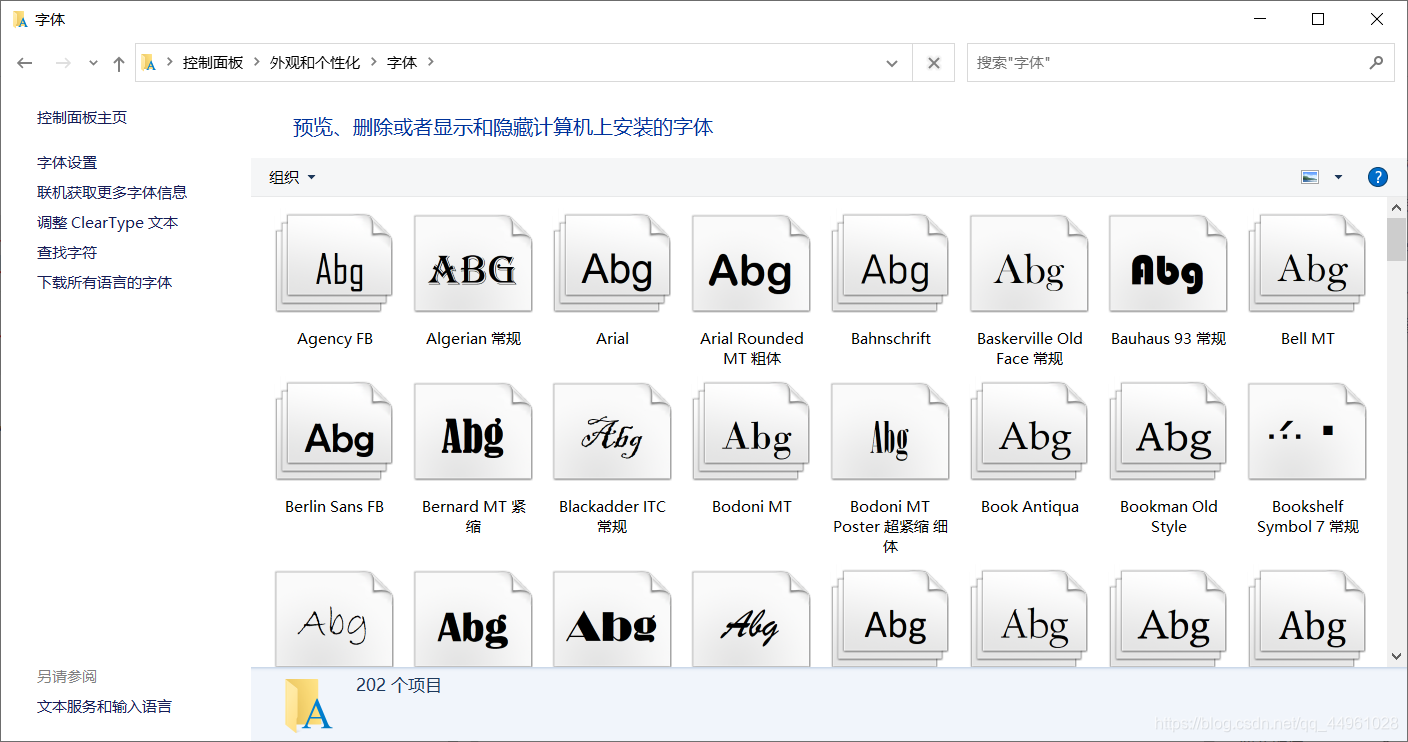Expand the address bar history dropdown
This screenshot has height=742, width=1408.
click(x=892, y=62)
